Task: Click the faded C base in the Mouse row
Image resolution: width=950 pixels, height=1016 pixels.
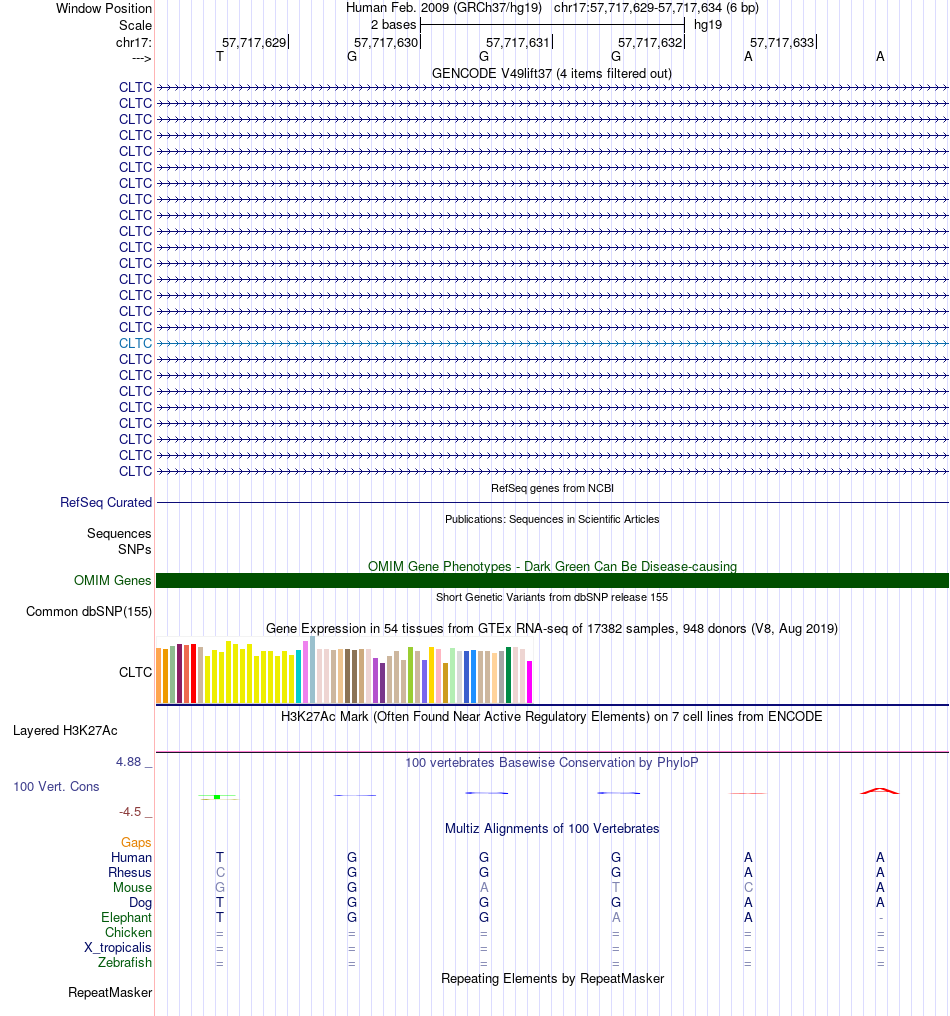Action: tap(748, 887)
